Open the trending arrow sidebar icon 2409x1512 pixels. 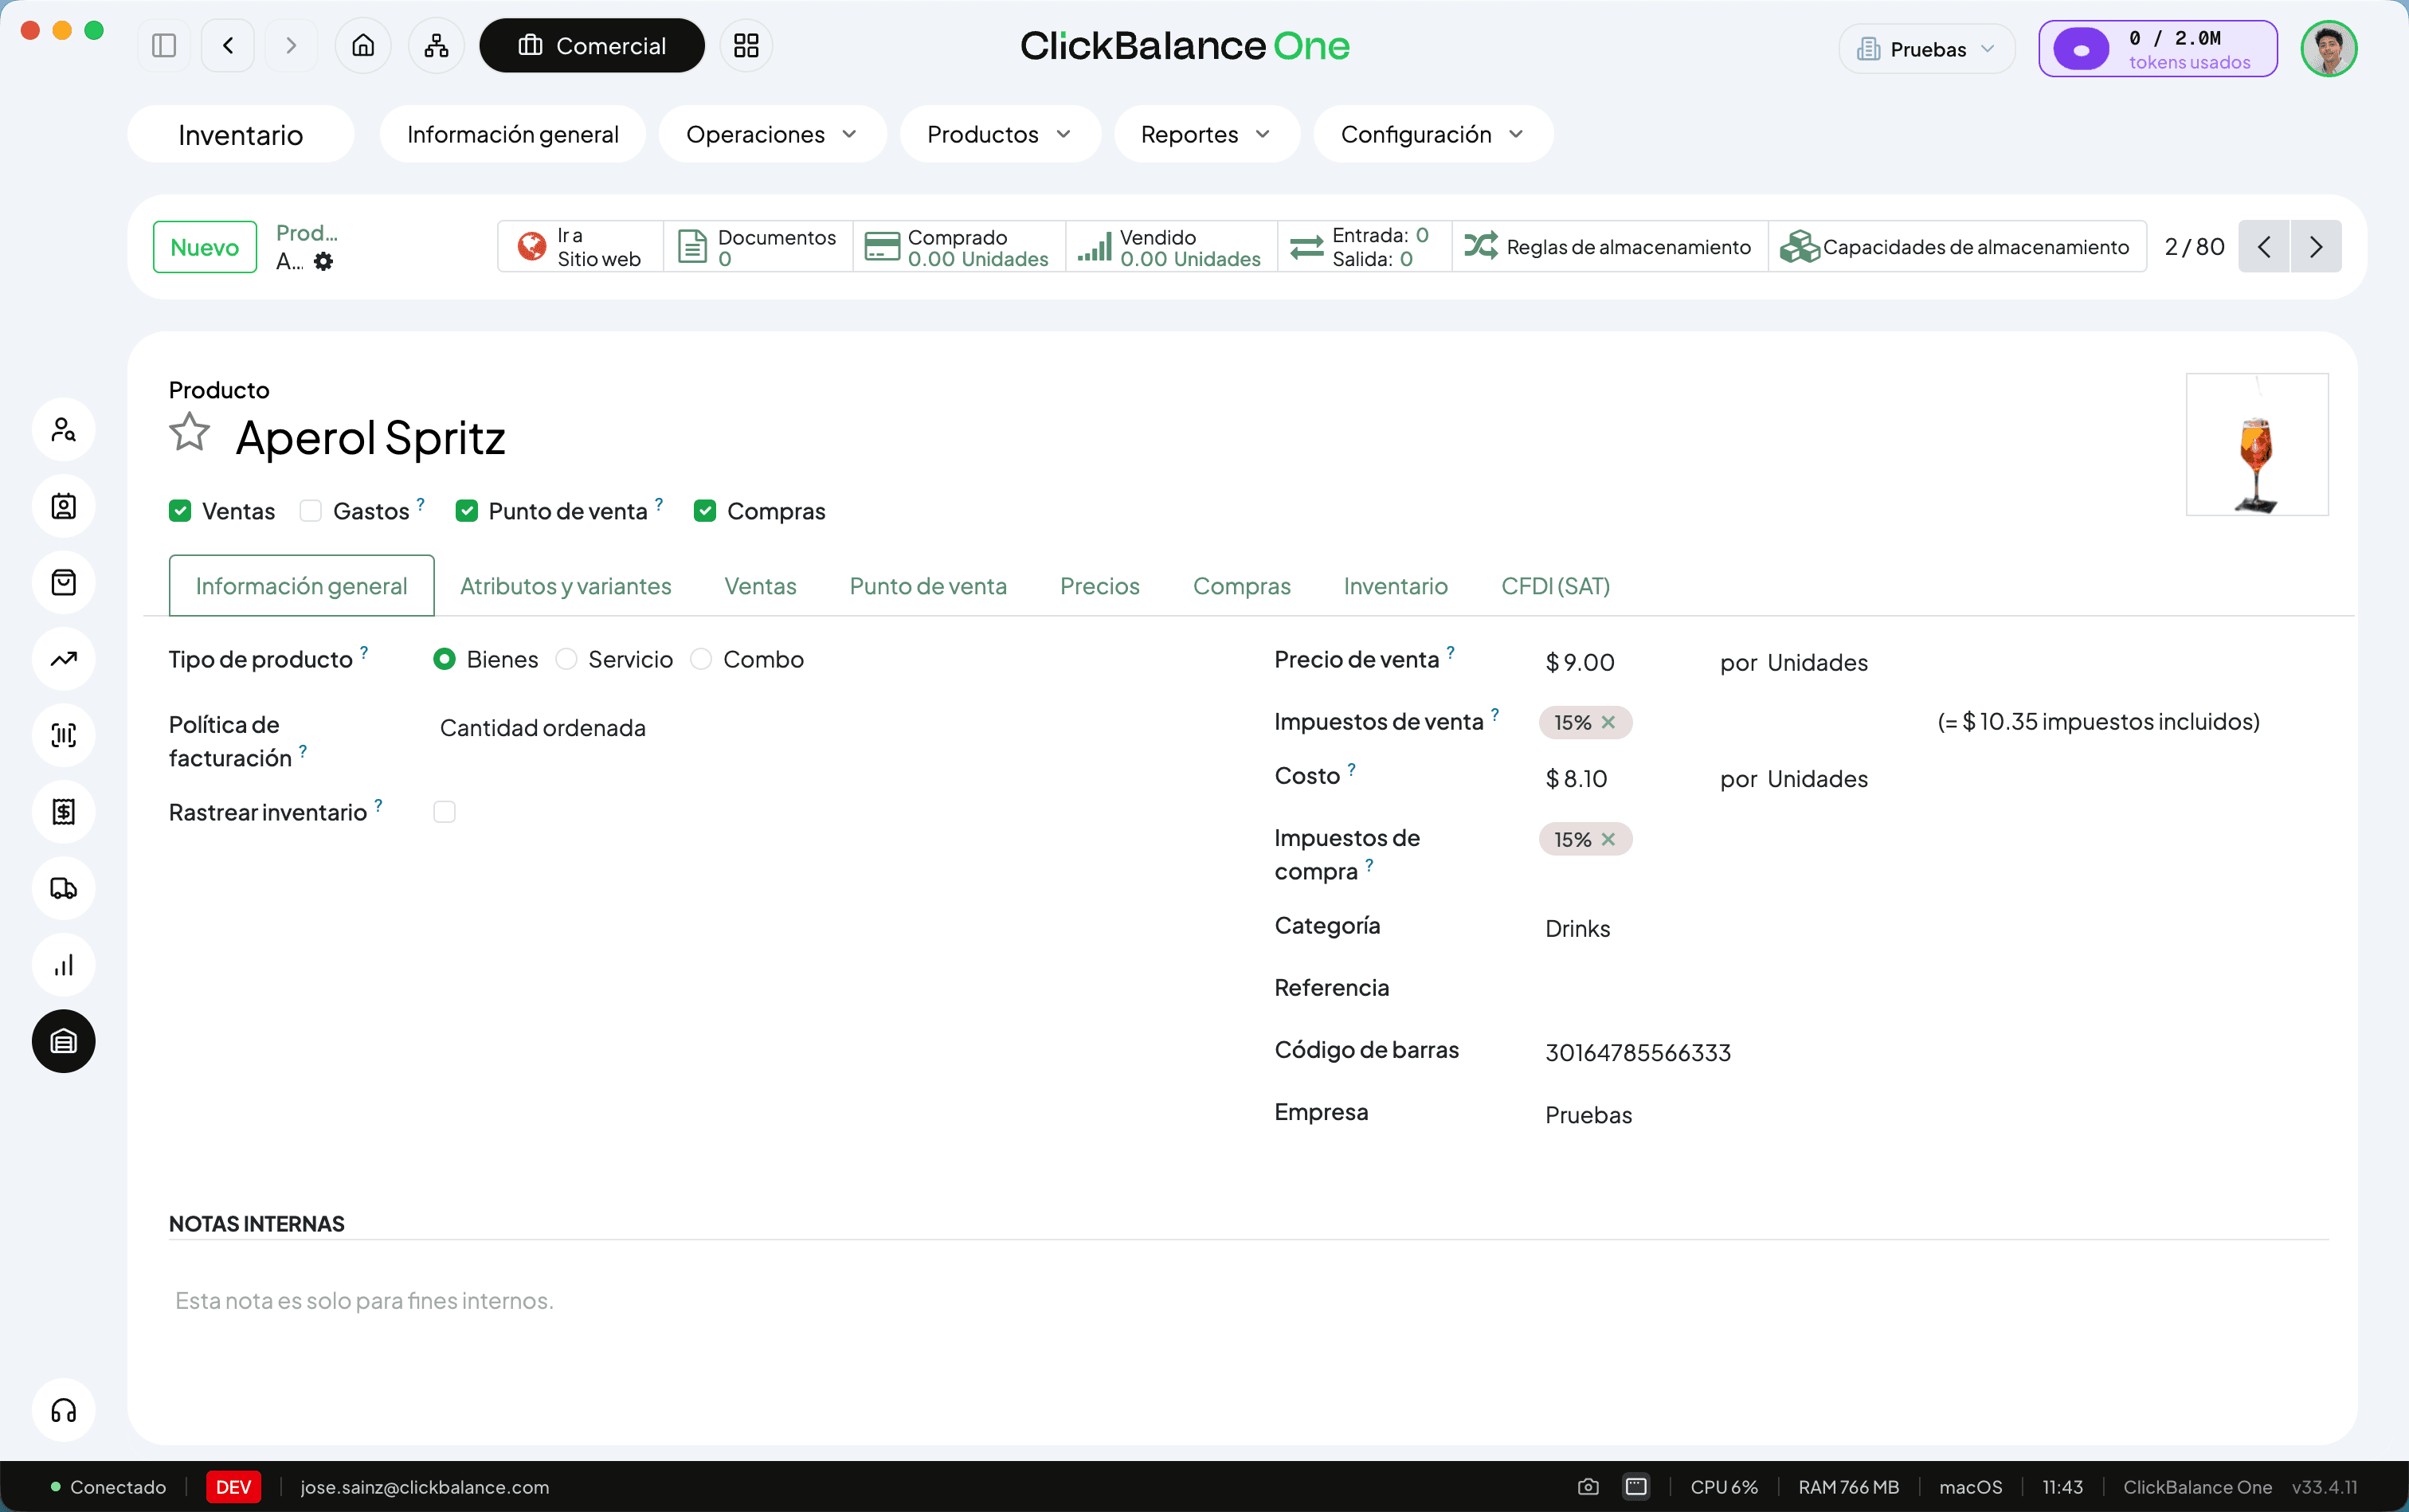64,659
